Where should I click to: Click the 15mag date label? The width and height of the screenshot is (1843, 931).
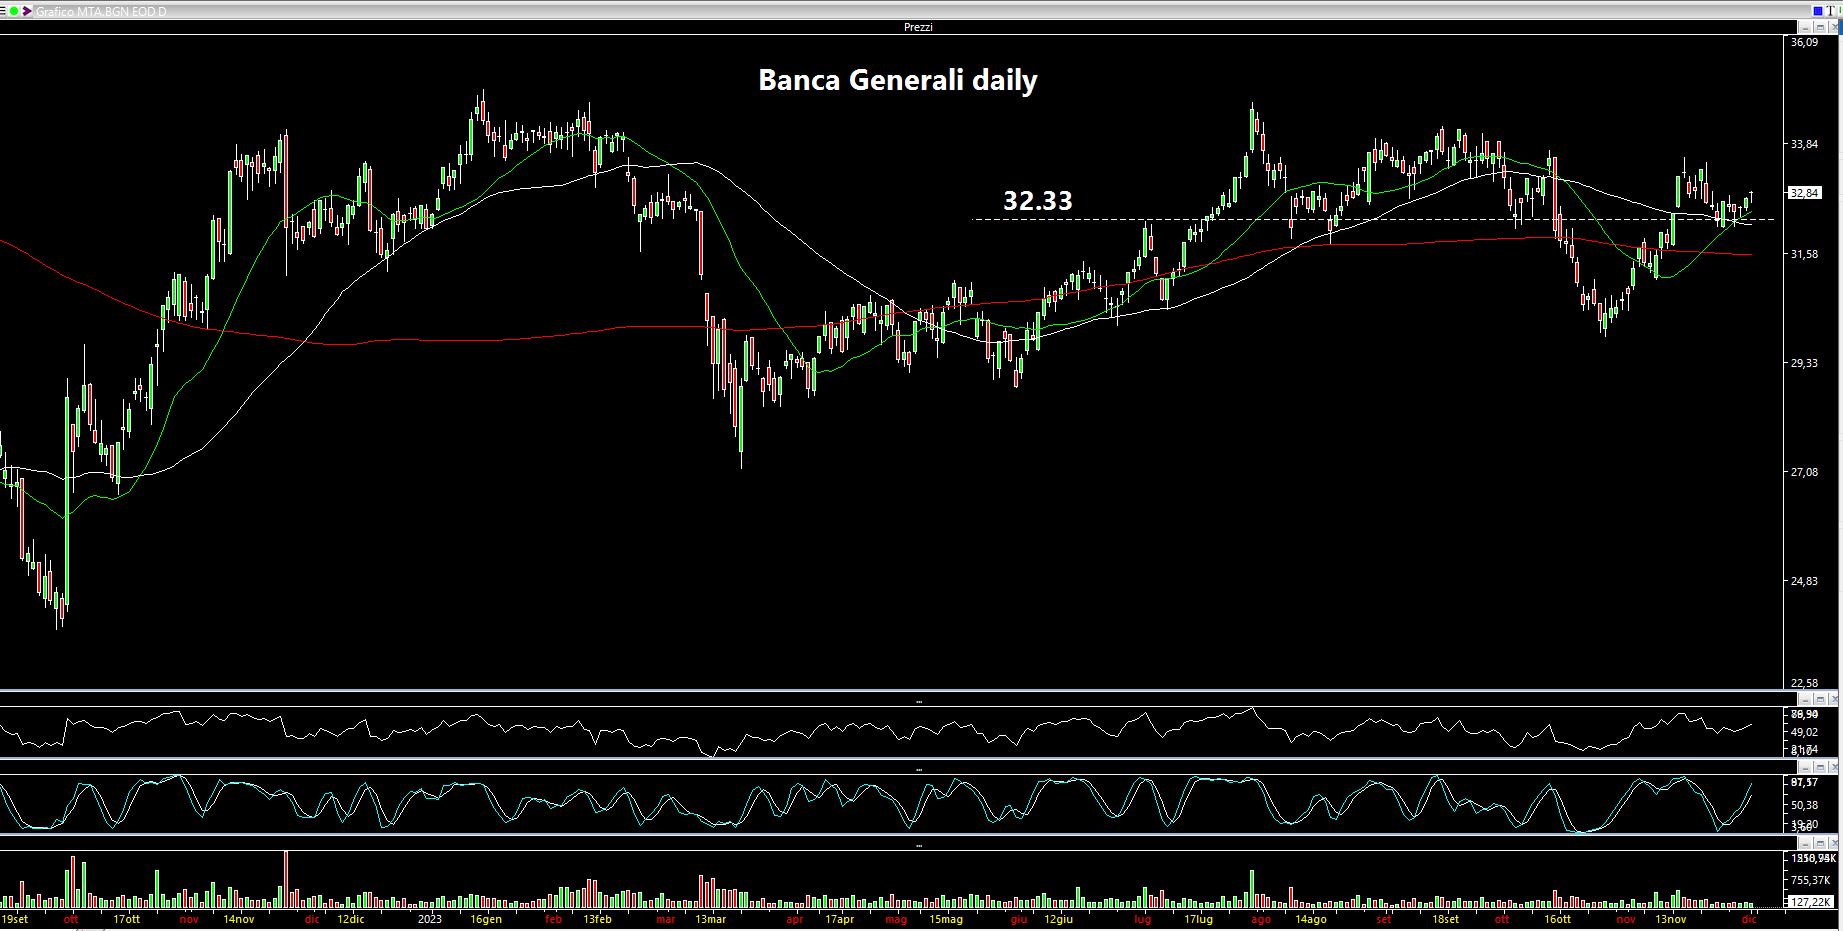click(946, 919)
